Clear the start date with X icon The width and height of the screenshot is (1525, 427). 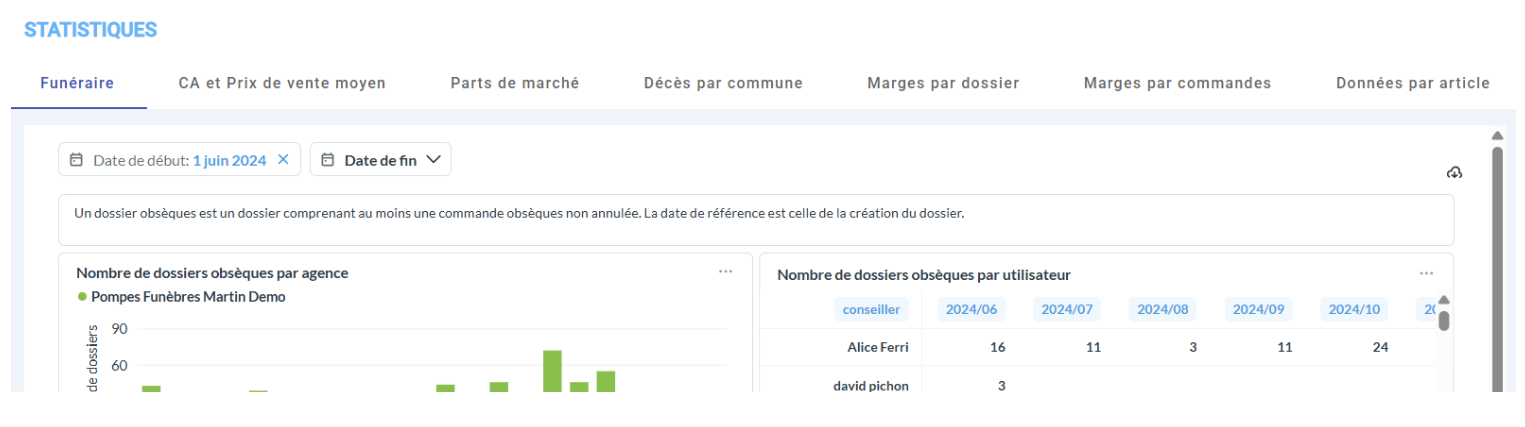coord(283,160)
